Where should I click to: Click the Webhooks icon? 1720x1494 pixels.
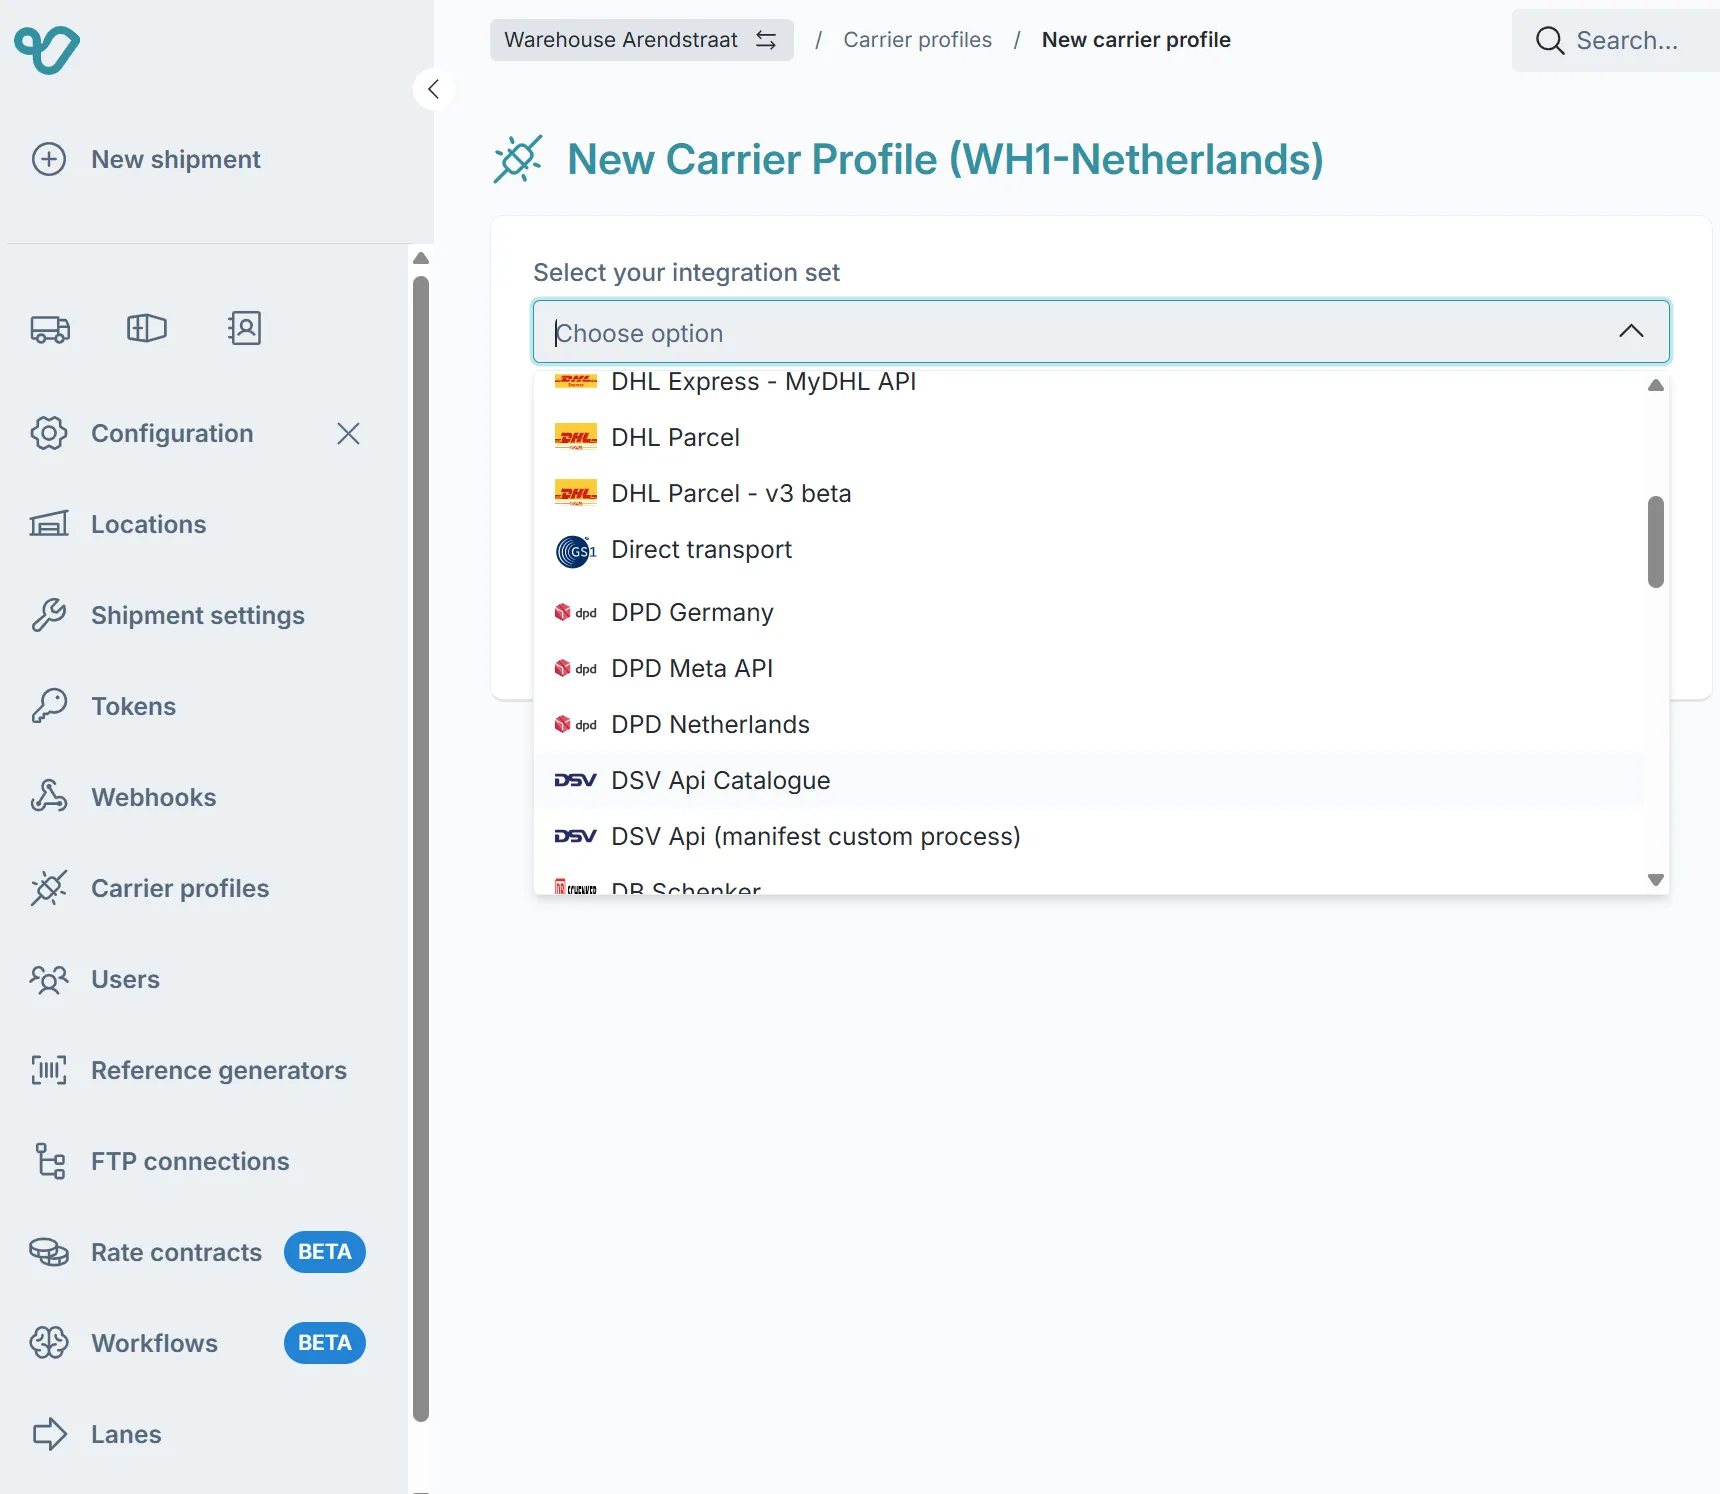pos(49,797)
